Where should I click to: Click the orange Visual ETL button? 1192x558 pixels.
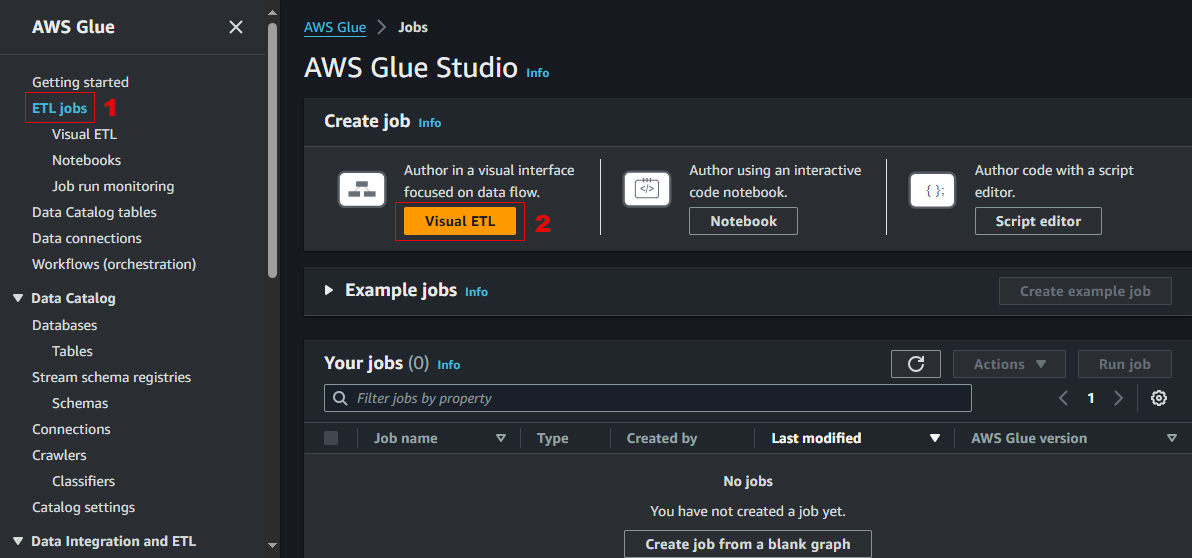[x=460, y=221]
